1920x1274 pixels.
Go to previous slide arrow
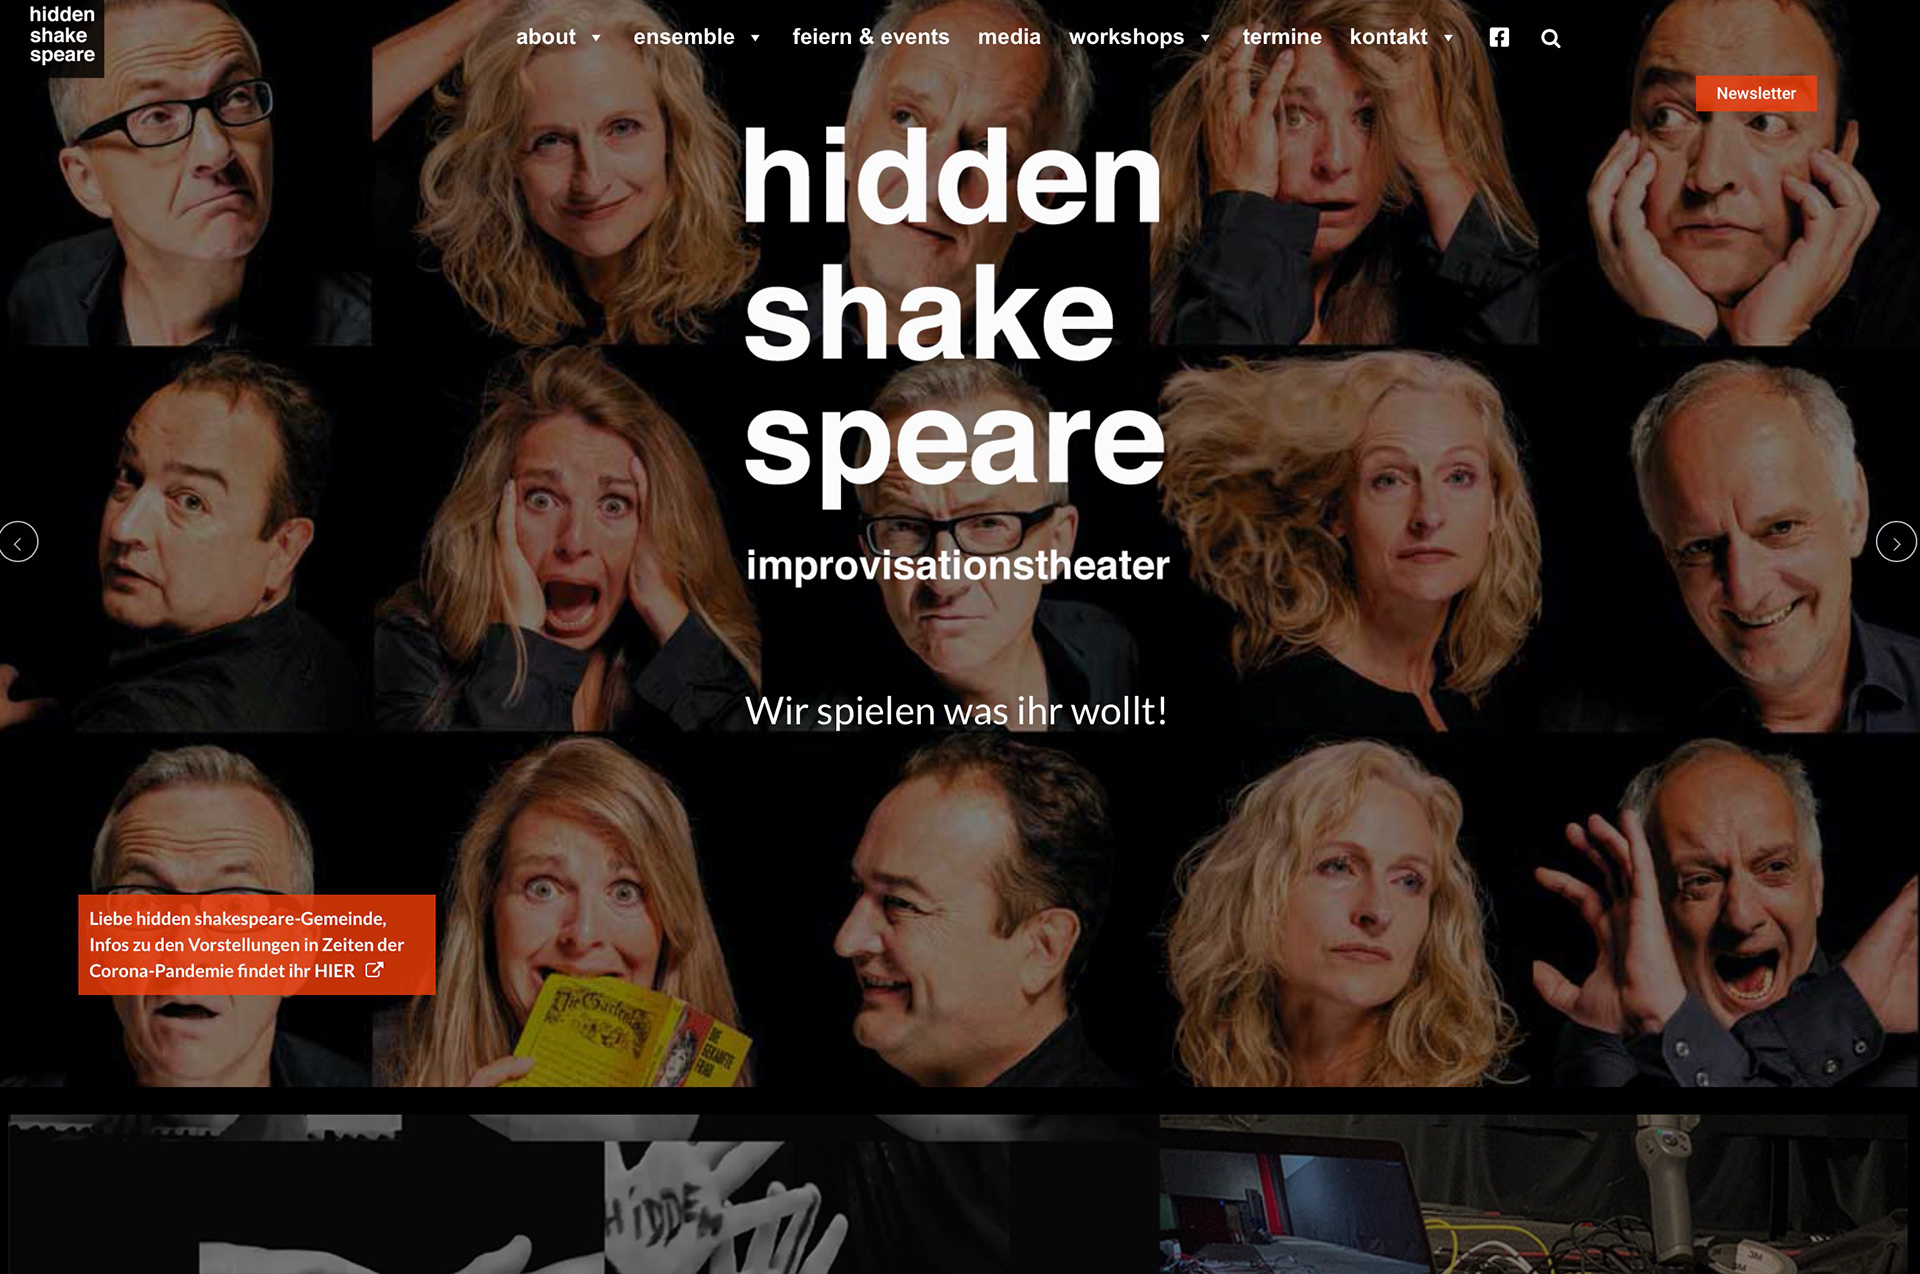click(18, 542)
